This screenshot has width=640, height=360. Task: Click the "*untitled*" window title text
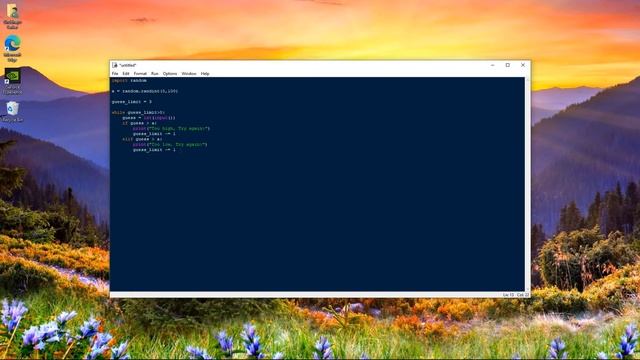128,65
